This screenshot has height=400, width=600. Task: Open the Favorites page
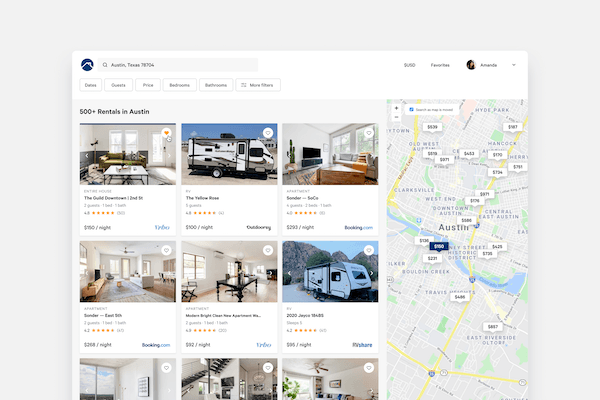pos(440,65)
